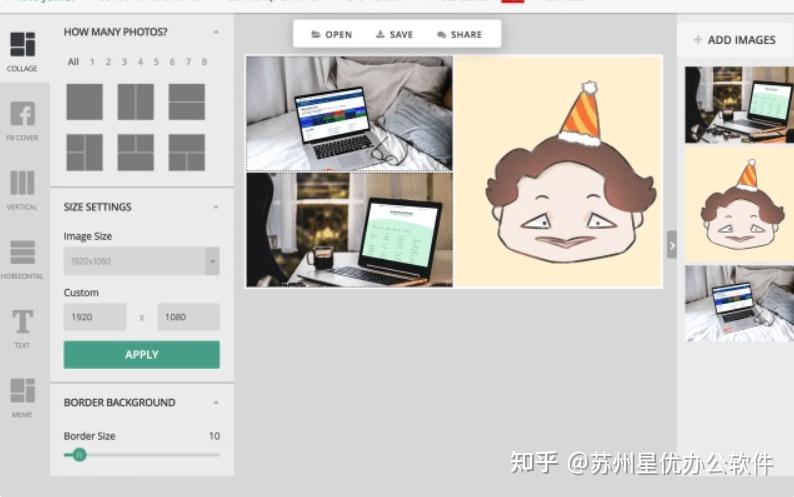
Task: Pick the two-column layout template
Action: (136, 102)
